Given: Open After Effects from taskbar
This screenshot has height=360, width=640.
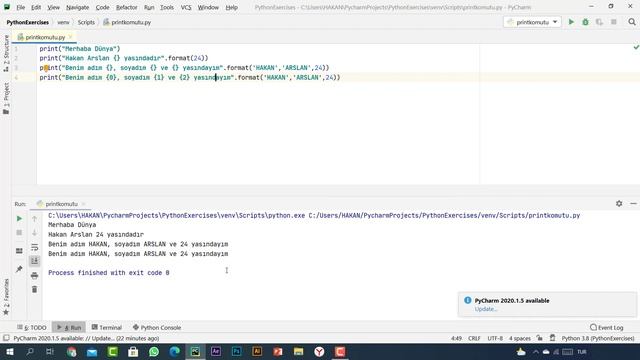Looking at the screenshot, I should click(216, 351).
